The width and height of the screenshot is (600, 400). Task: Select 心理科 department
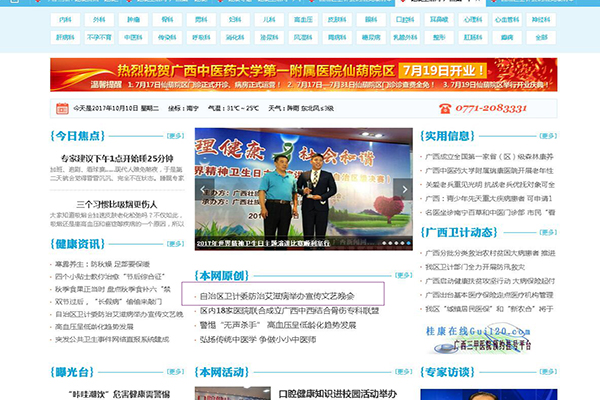point(473,20)
